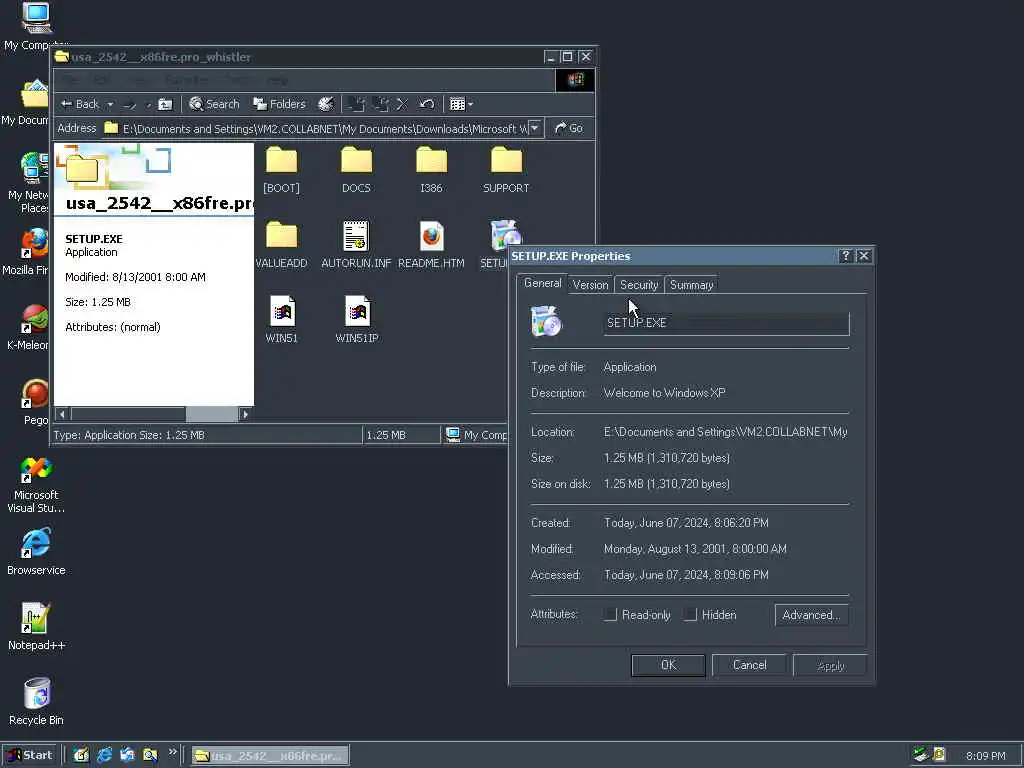Click the Back arrow in Explorer toolbar
The width and height of the screenshot is (1024, 768).
[x=79, y=104]
